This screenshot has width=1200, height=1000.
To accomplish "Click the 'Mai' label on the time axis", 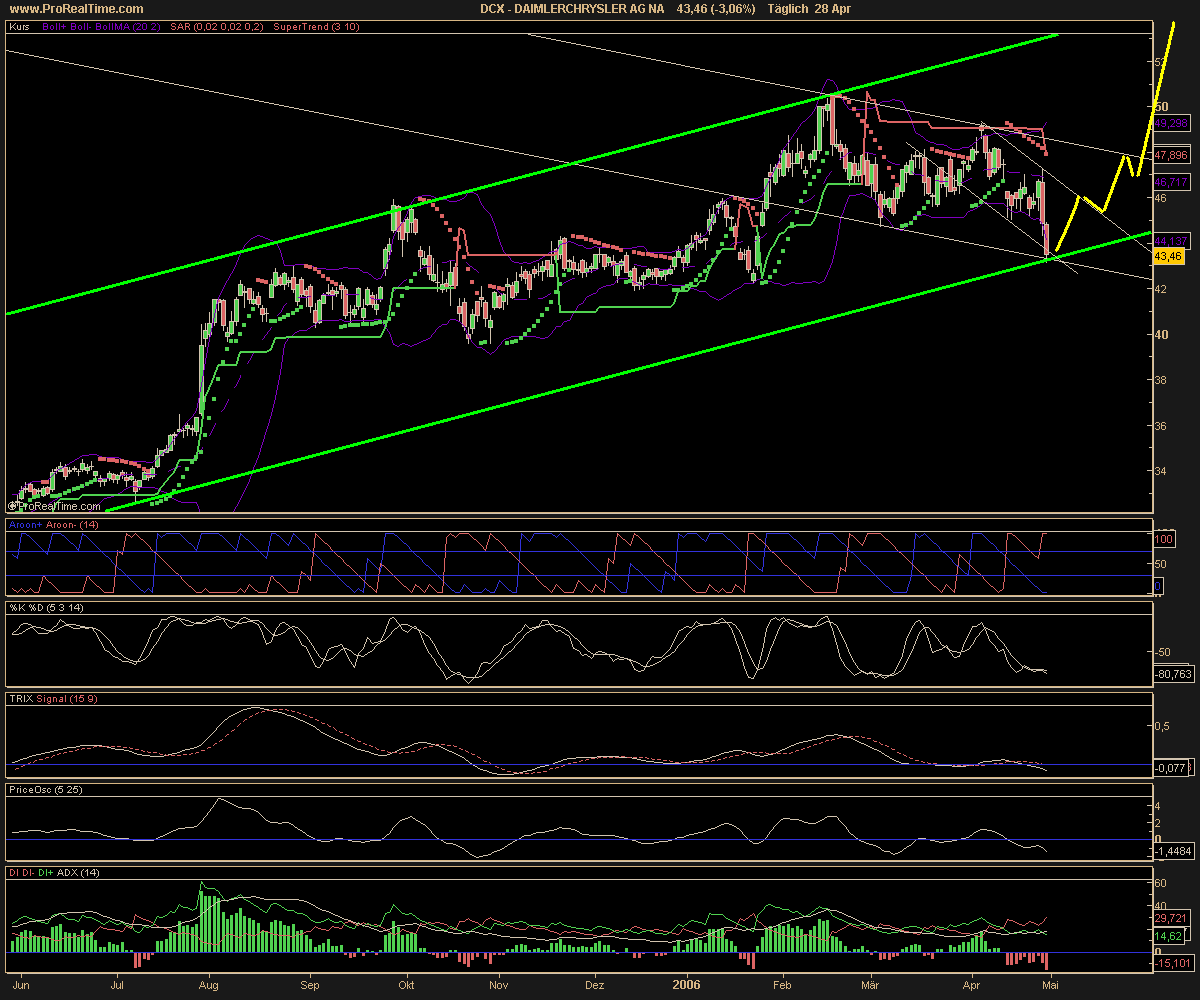I will pos(1050,984).
